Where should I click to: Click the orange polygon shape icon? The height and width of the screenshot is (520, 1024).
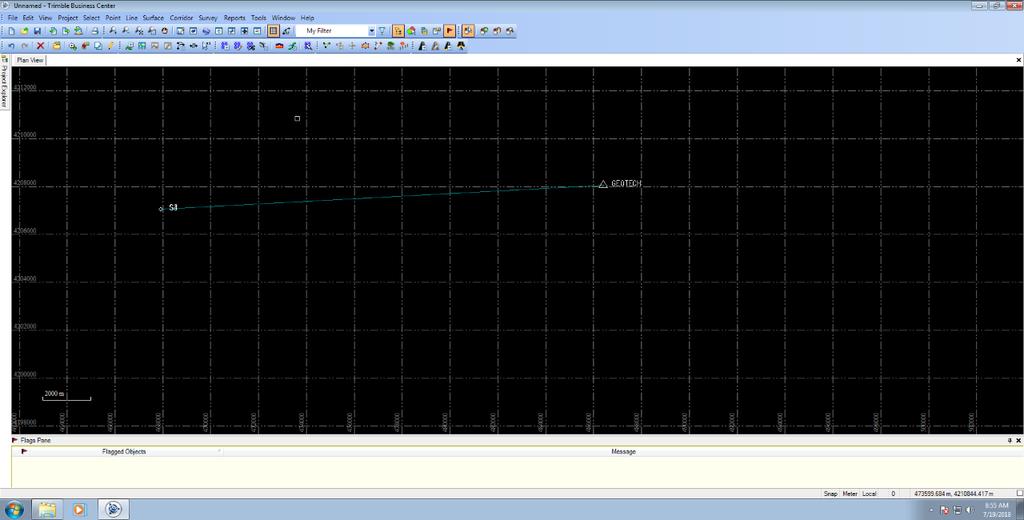[365, 46]
